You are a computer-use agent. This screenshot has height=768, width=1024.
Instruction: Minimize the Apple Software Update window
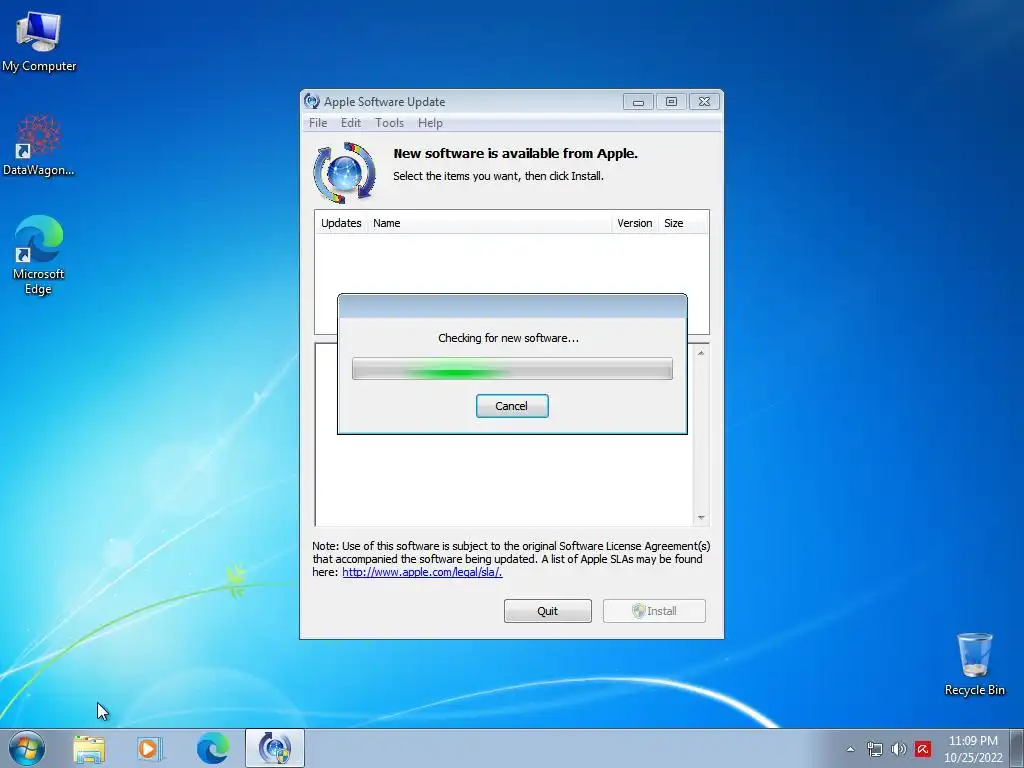(638, 101)
